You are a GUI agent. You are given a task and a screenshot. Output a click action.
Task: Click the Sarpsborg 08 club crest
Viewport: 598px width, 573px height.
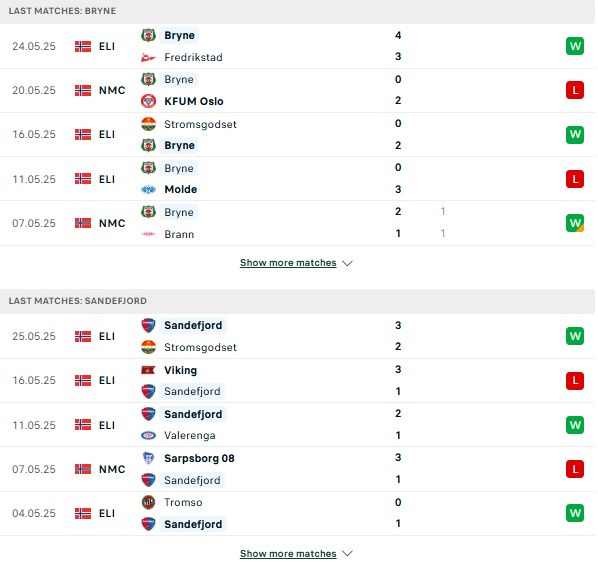click(x=148, y=458)
